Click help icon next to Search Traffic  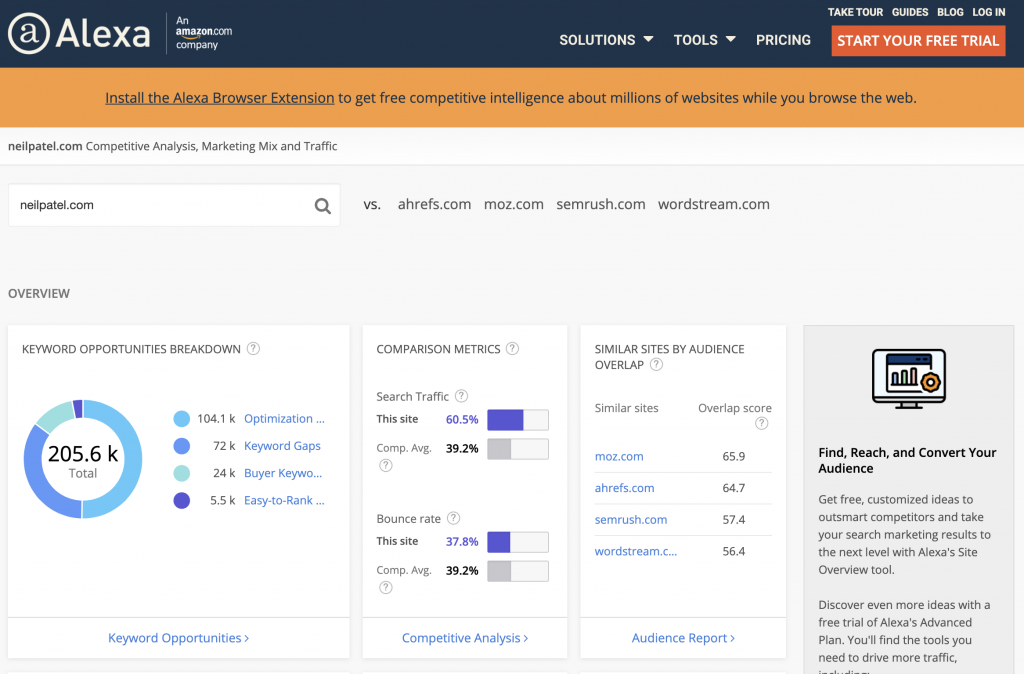[461, 396]
